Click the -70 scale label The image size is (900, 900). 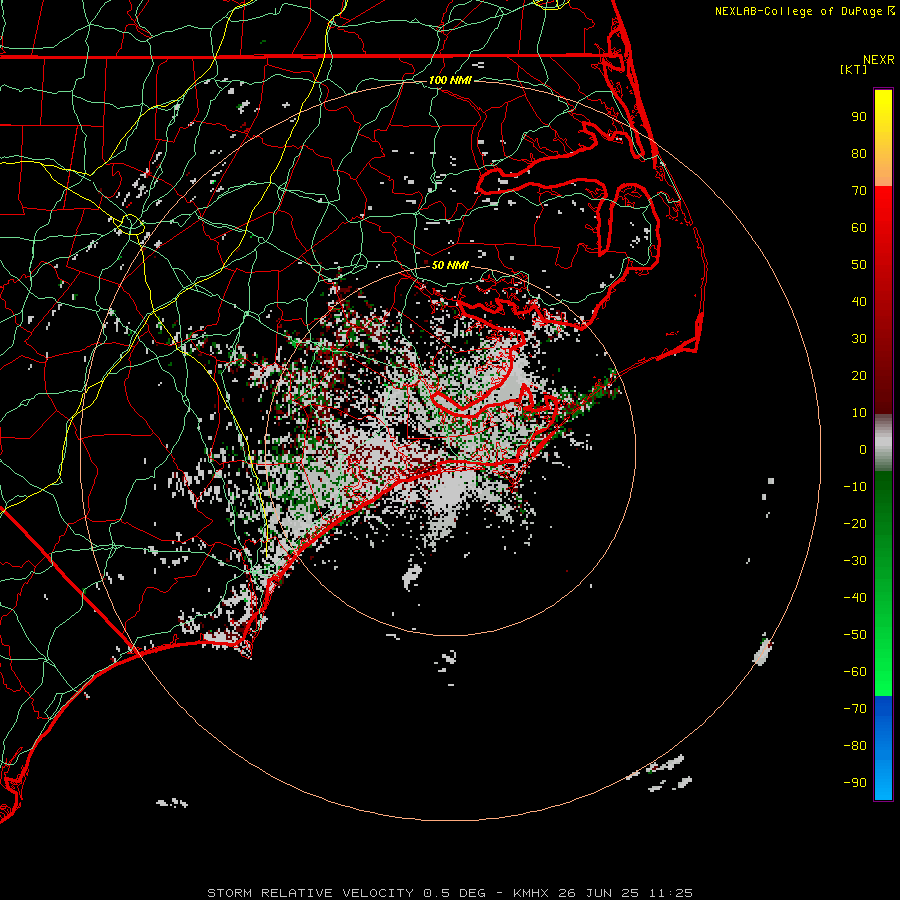[x=855, y=708]
